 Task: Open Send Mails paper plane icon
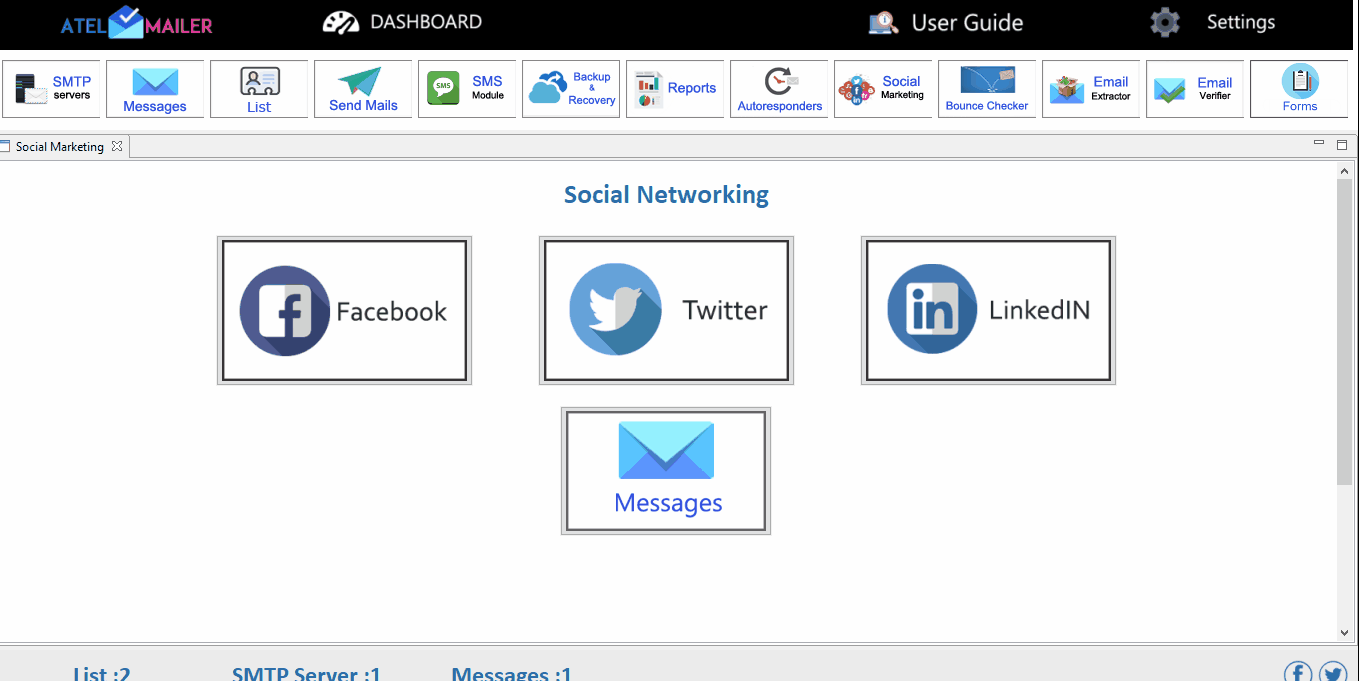pyautogui.click(x=363, y=89)
